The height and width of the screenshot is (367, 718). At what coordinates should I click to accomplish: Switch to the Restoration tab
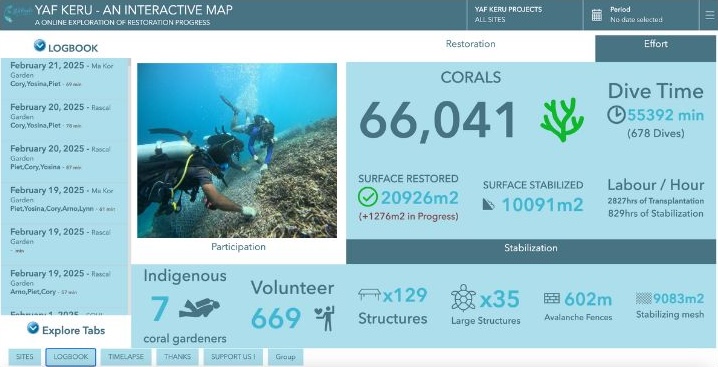470,44
